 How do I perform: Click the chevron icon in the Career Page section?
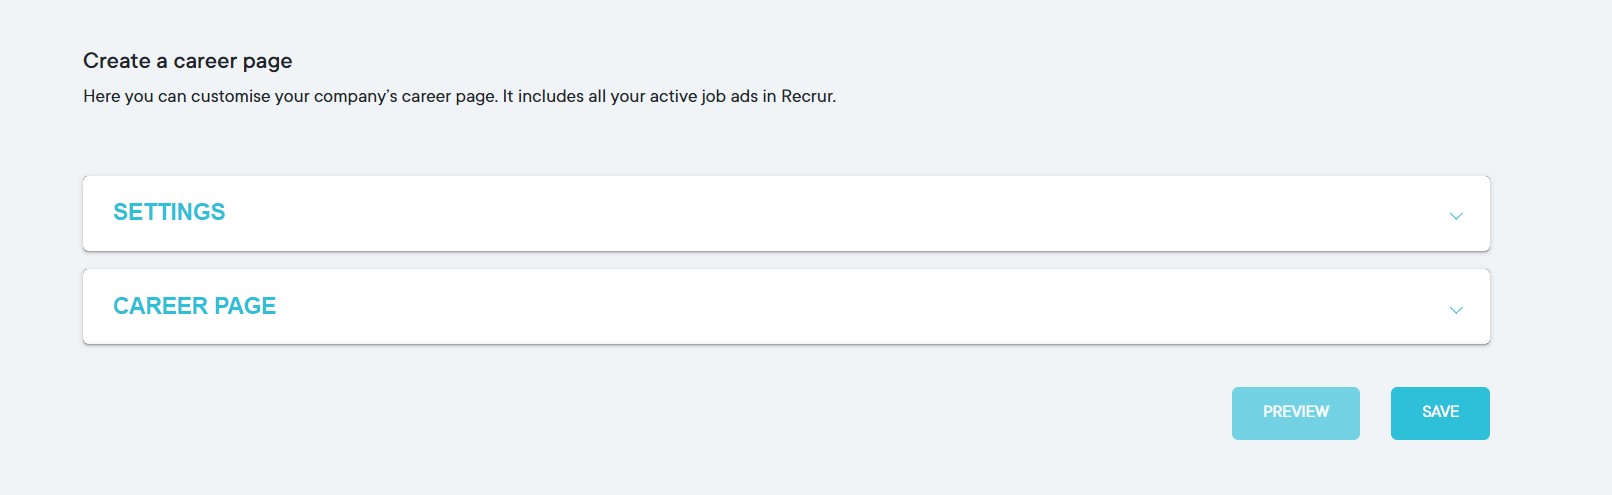pyautogui.click(x=1456, y=310)
